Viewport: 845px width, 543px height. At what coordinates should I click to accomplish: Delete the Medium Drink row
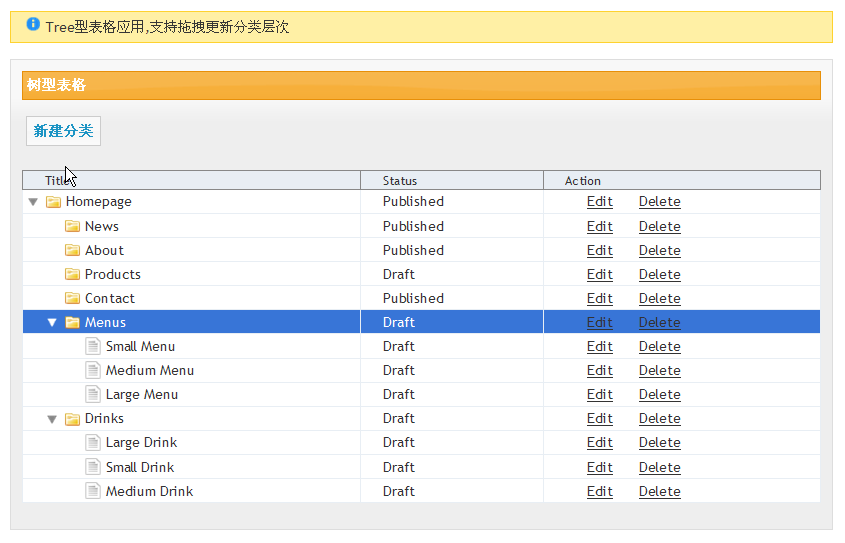pos(660,491)
